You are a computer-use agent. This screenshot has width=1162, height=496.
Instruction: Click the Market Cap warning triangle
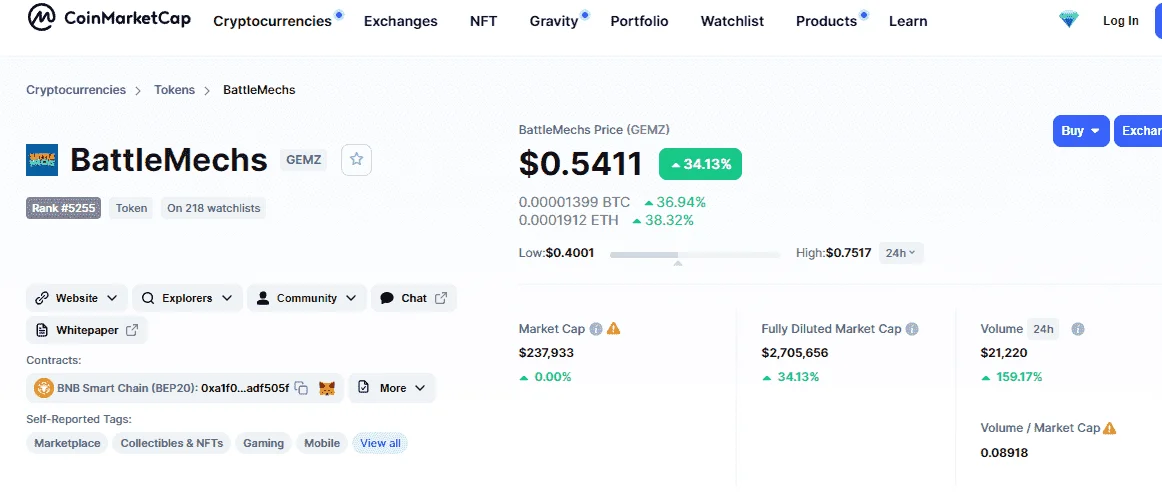614,328
